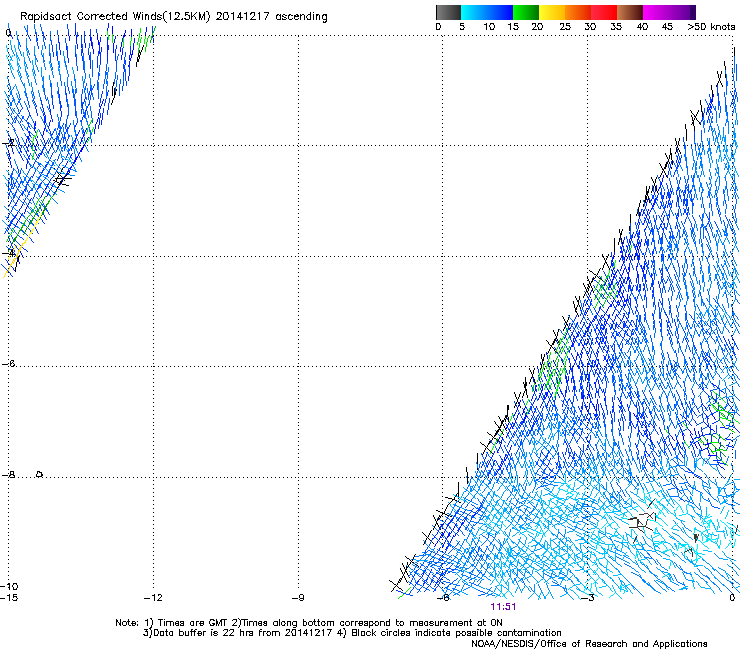This screenshot has width=740, height=650.
Task: Click the latitude axis label '-8'
Action: tap(8, 474)
